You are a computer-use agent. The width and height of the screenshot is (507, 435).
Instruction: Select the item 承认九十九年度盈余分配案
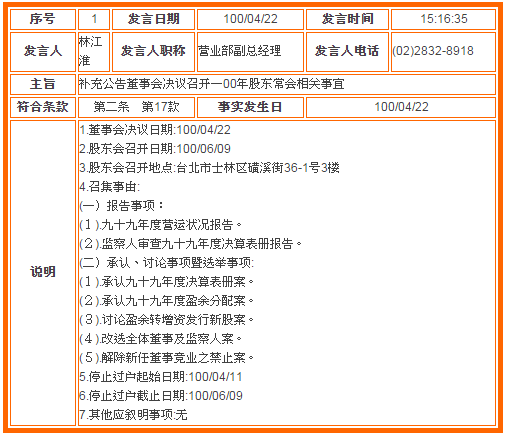coord(167,301)
